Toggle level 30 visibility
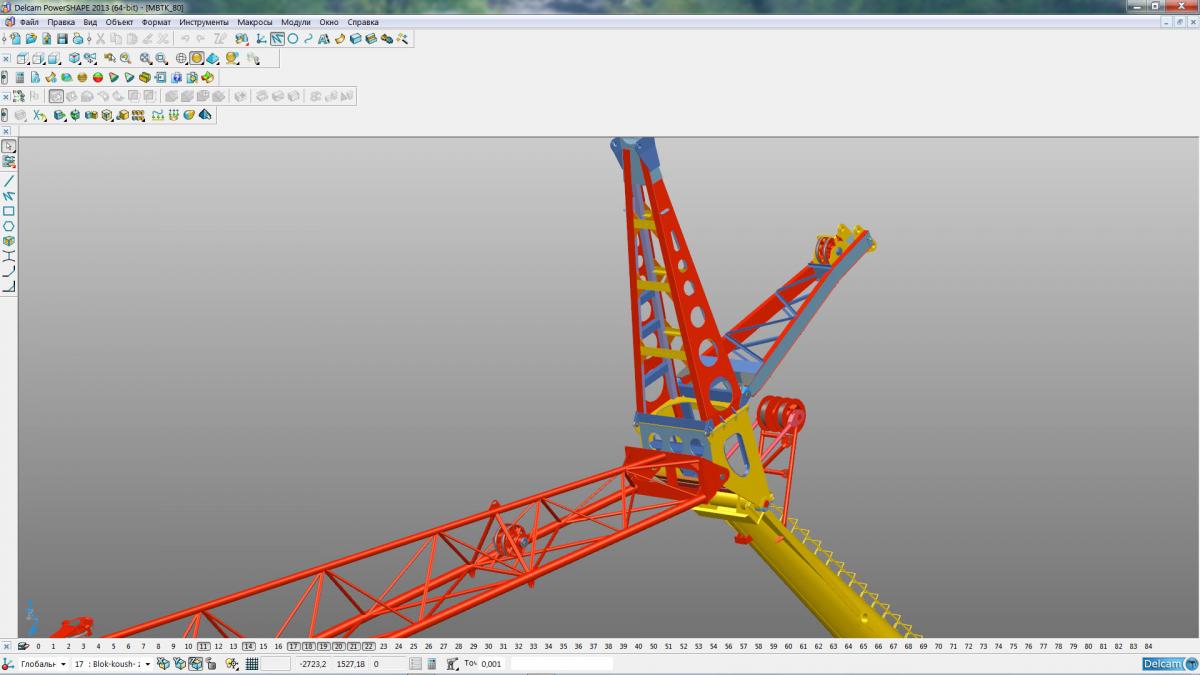This screenshot has height=675, width=1200. (x=488, y=646)
